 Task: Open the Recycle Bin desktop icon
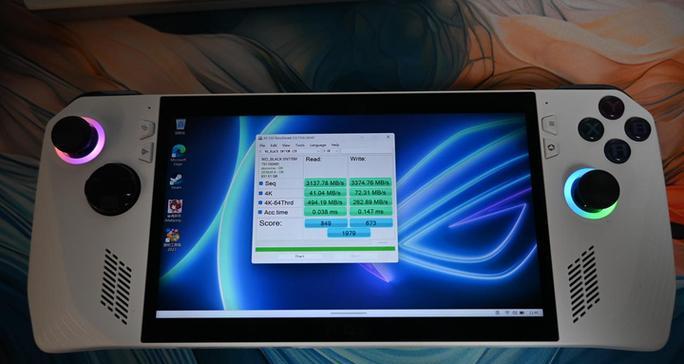coord(180,125)
